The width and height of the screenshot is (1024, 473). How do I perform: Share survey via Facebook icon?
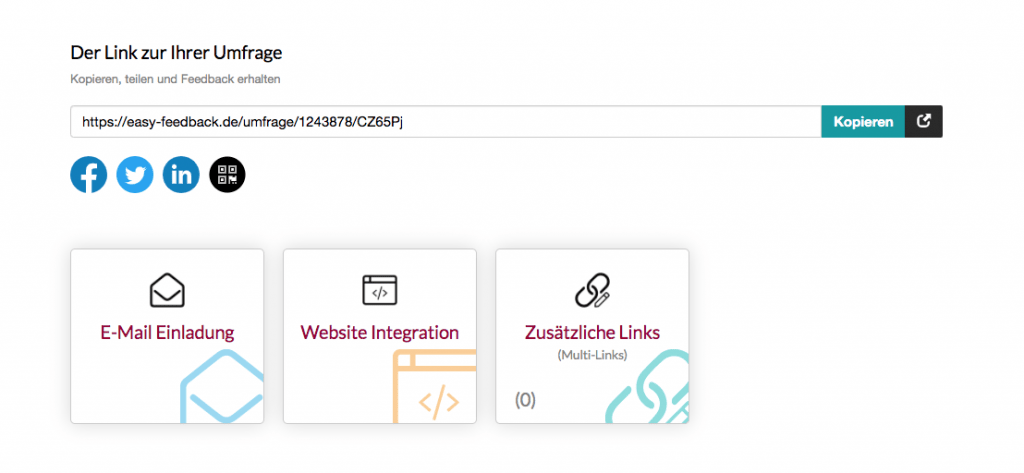88,175
